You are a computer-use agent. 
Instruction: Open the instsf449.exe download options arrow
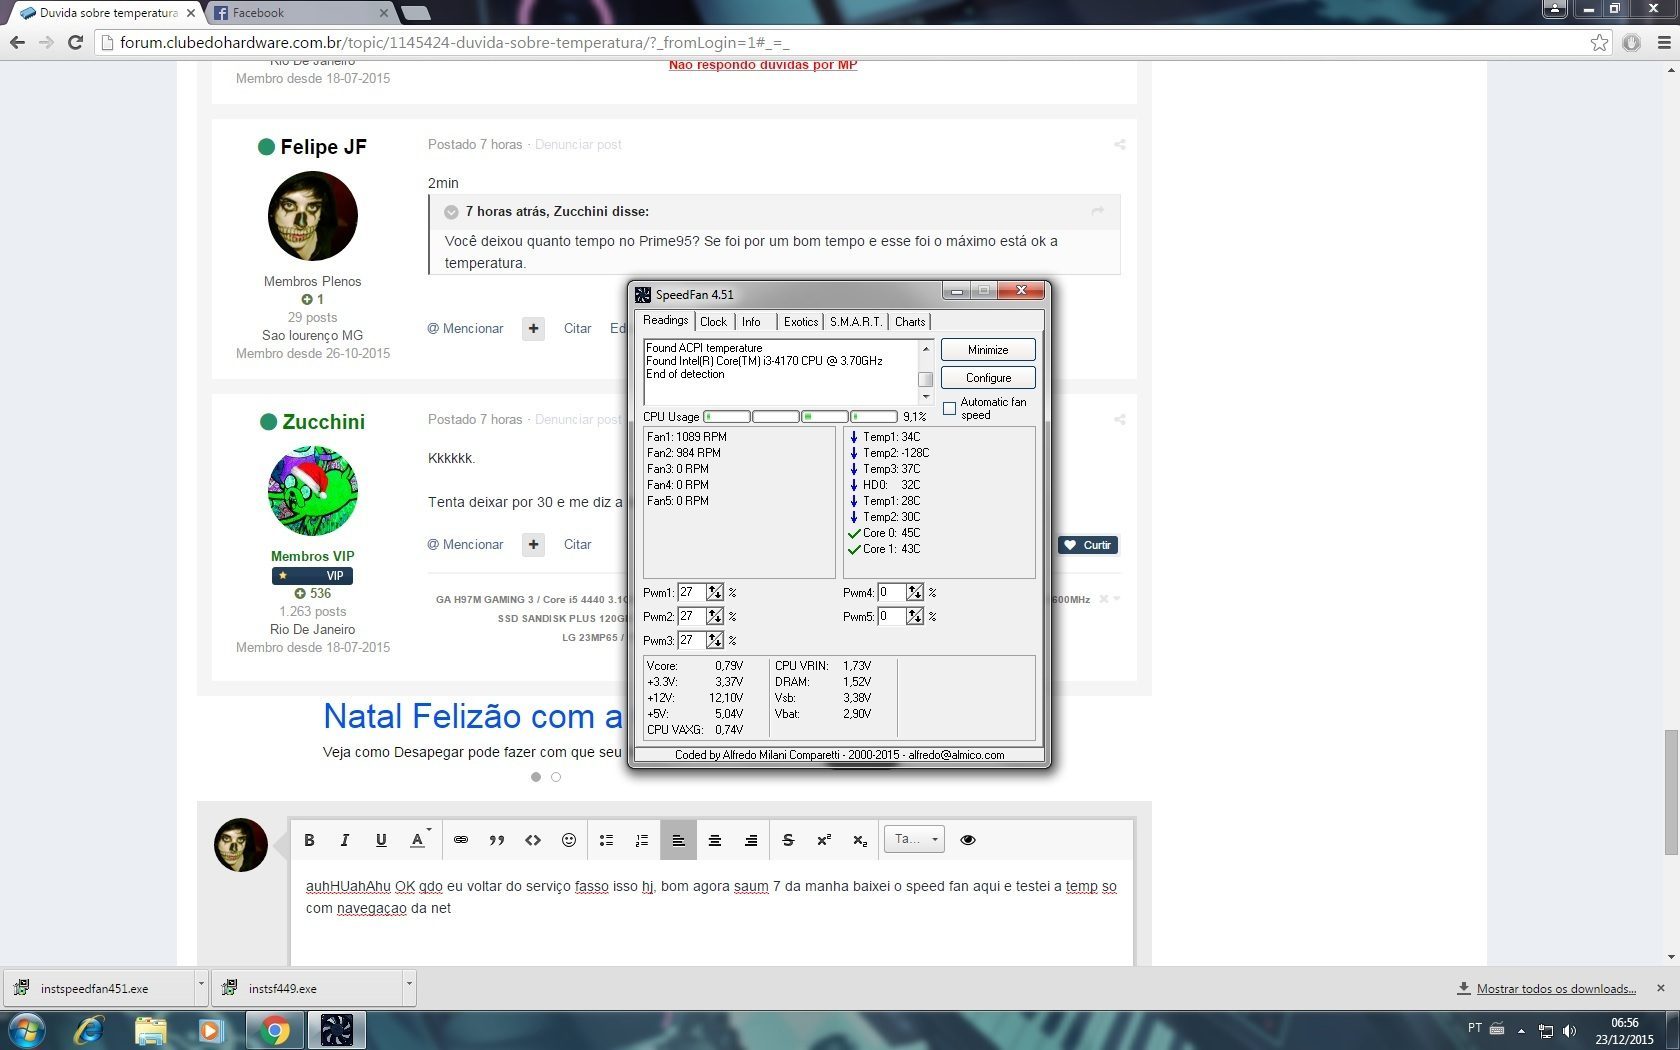pyautogui.click(x=409, y=985)
